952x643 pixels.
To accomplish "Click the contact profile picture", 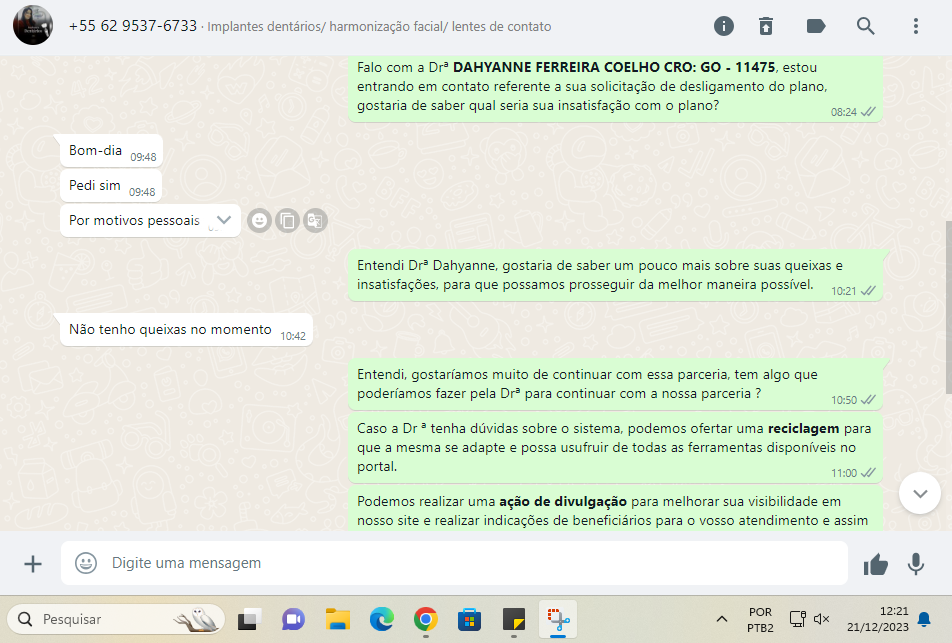I will click(x=33, y=26).
